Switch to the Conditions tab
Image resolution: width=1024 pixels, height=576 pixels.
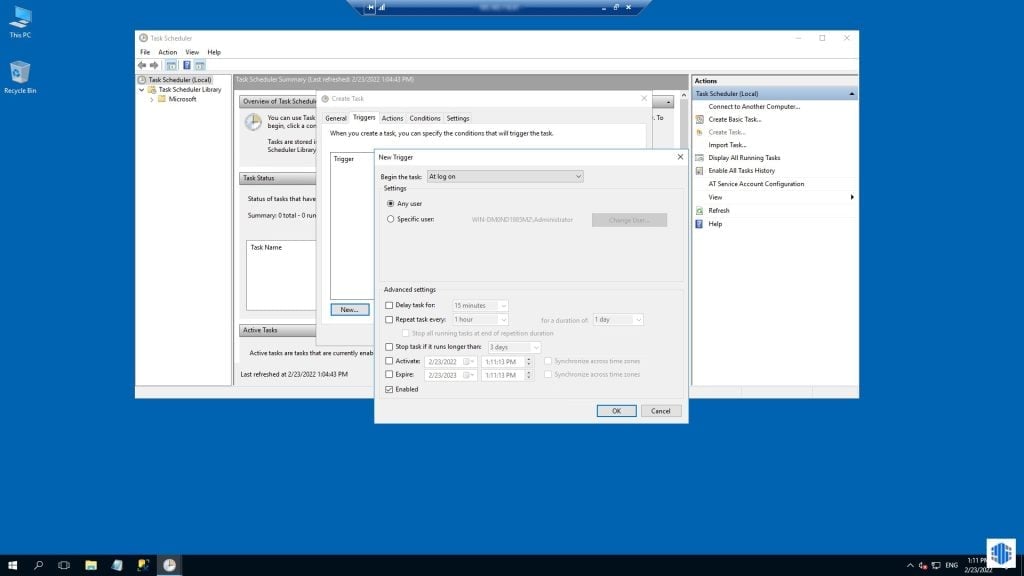(424, 118)
